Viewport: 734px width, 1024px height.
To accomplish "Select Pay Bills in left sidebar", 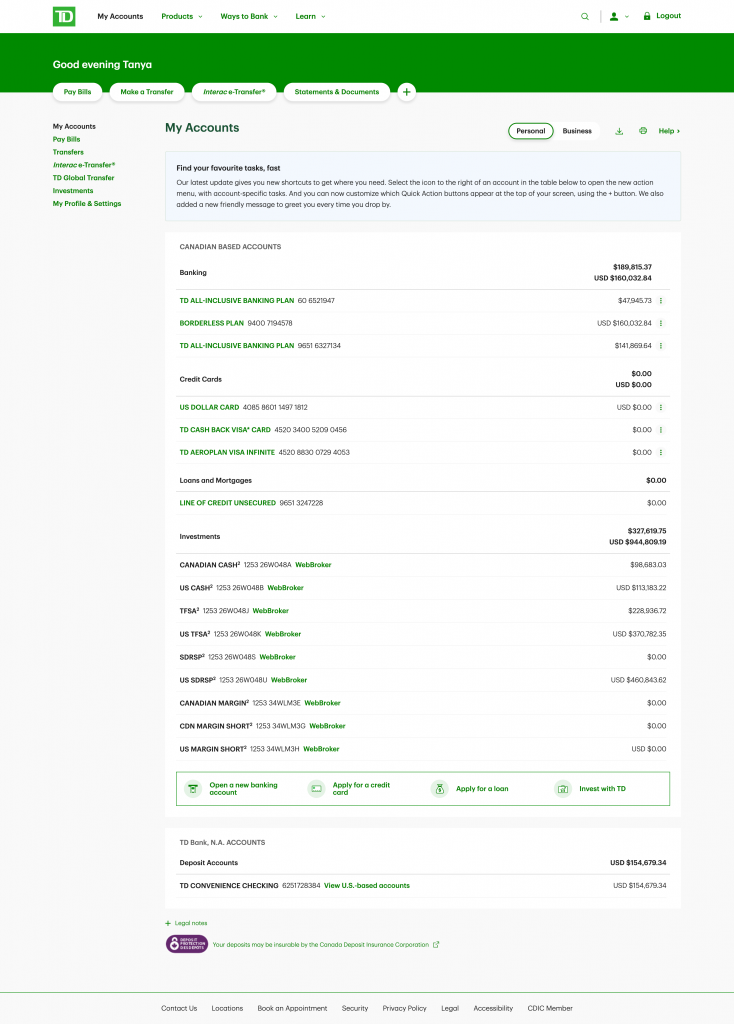I will point(67,139).
